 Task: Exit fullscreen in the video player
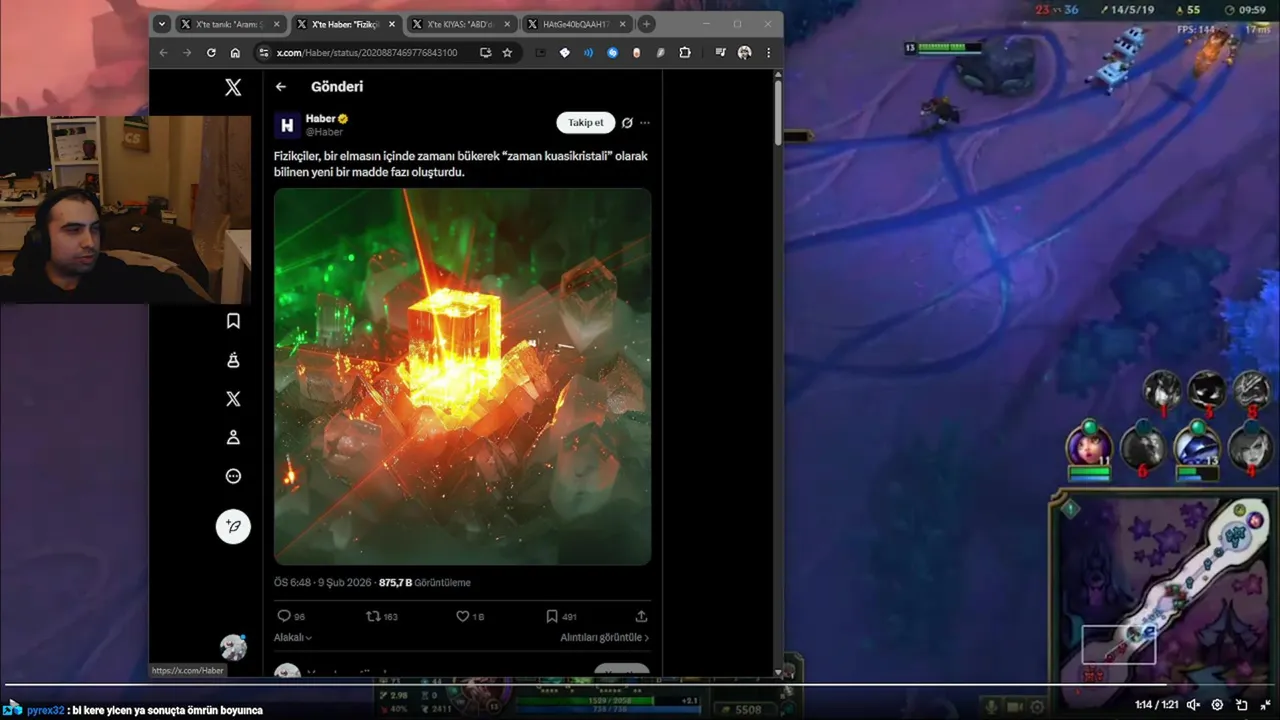pyautogui.click(x=1265, y=705)
